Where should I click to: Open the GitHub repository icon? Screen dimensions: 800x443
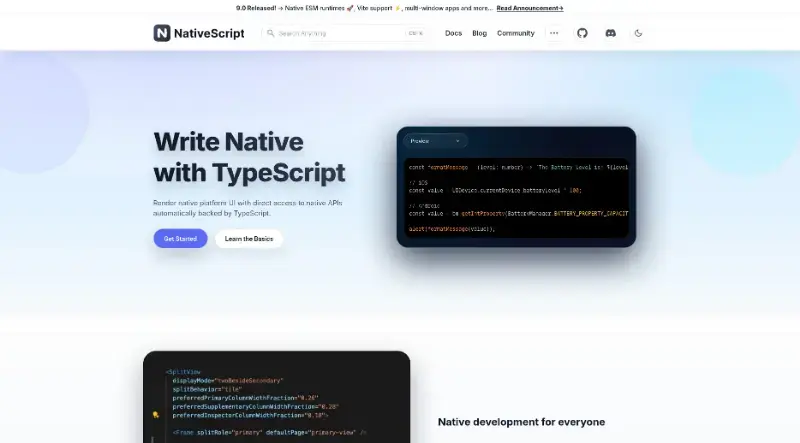tap(582, 33)
